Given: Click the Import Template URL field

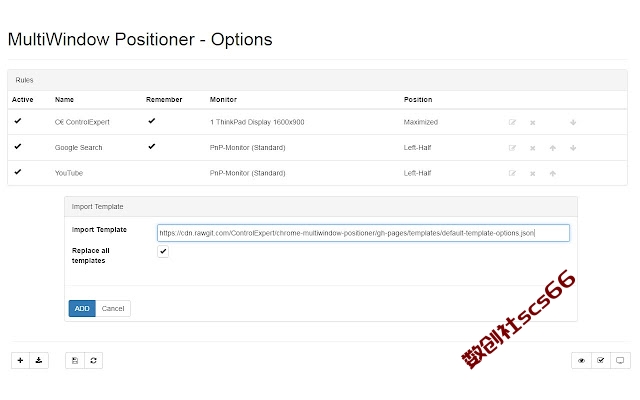Looking at the screenshot, I should pyautogui.click(x=363, y=233).
